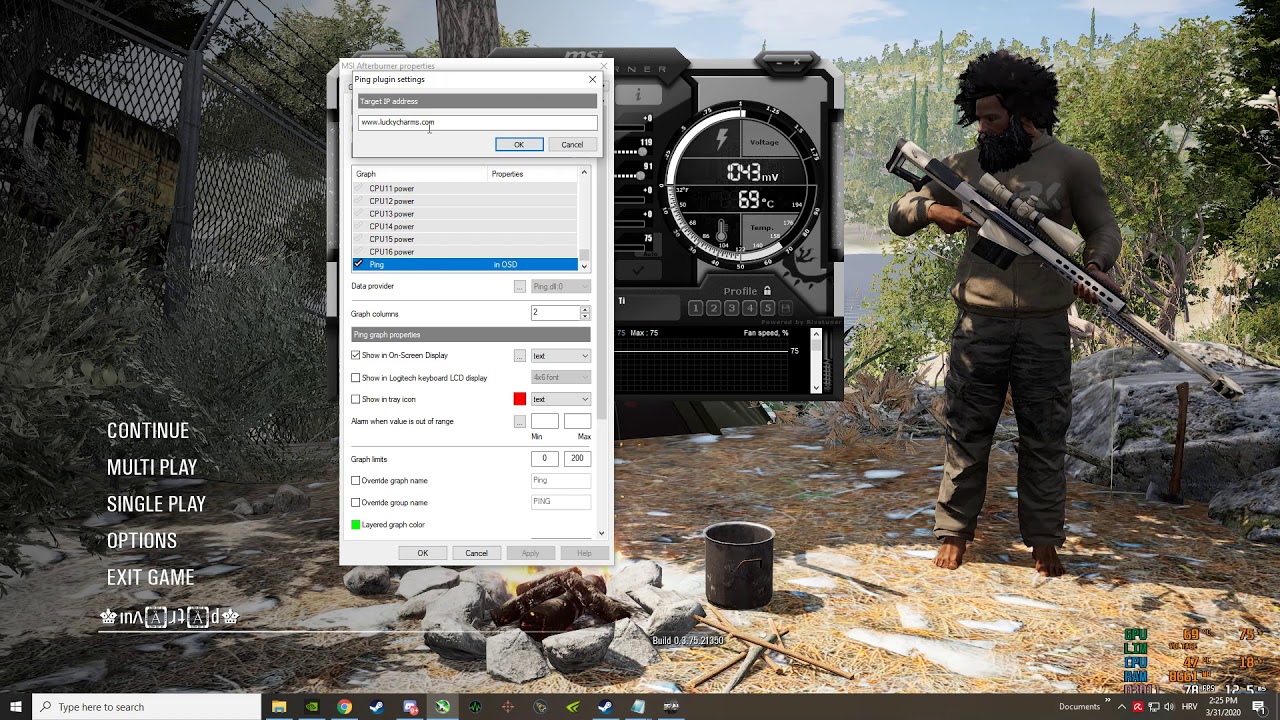Select CONTINUE in the game menu

[148, 431]
